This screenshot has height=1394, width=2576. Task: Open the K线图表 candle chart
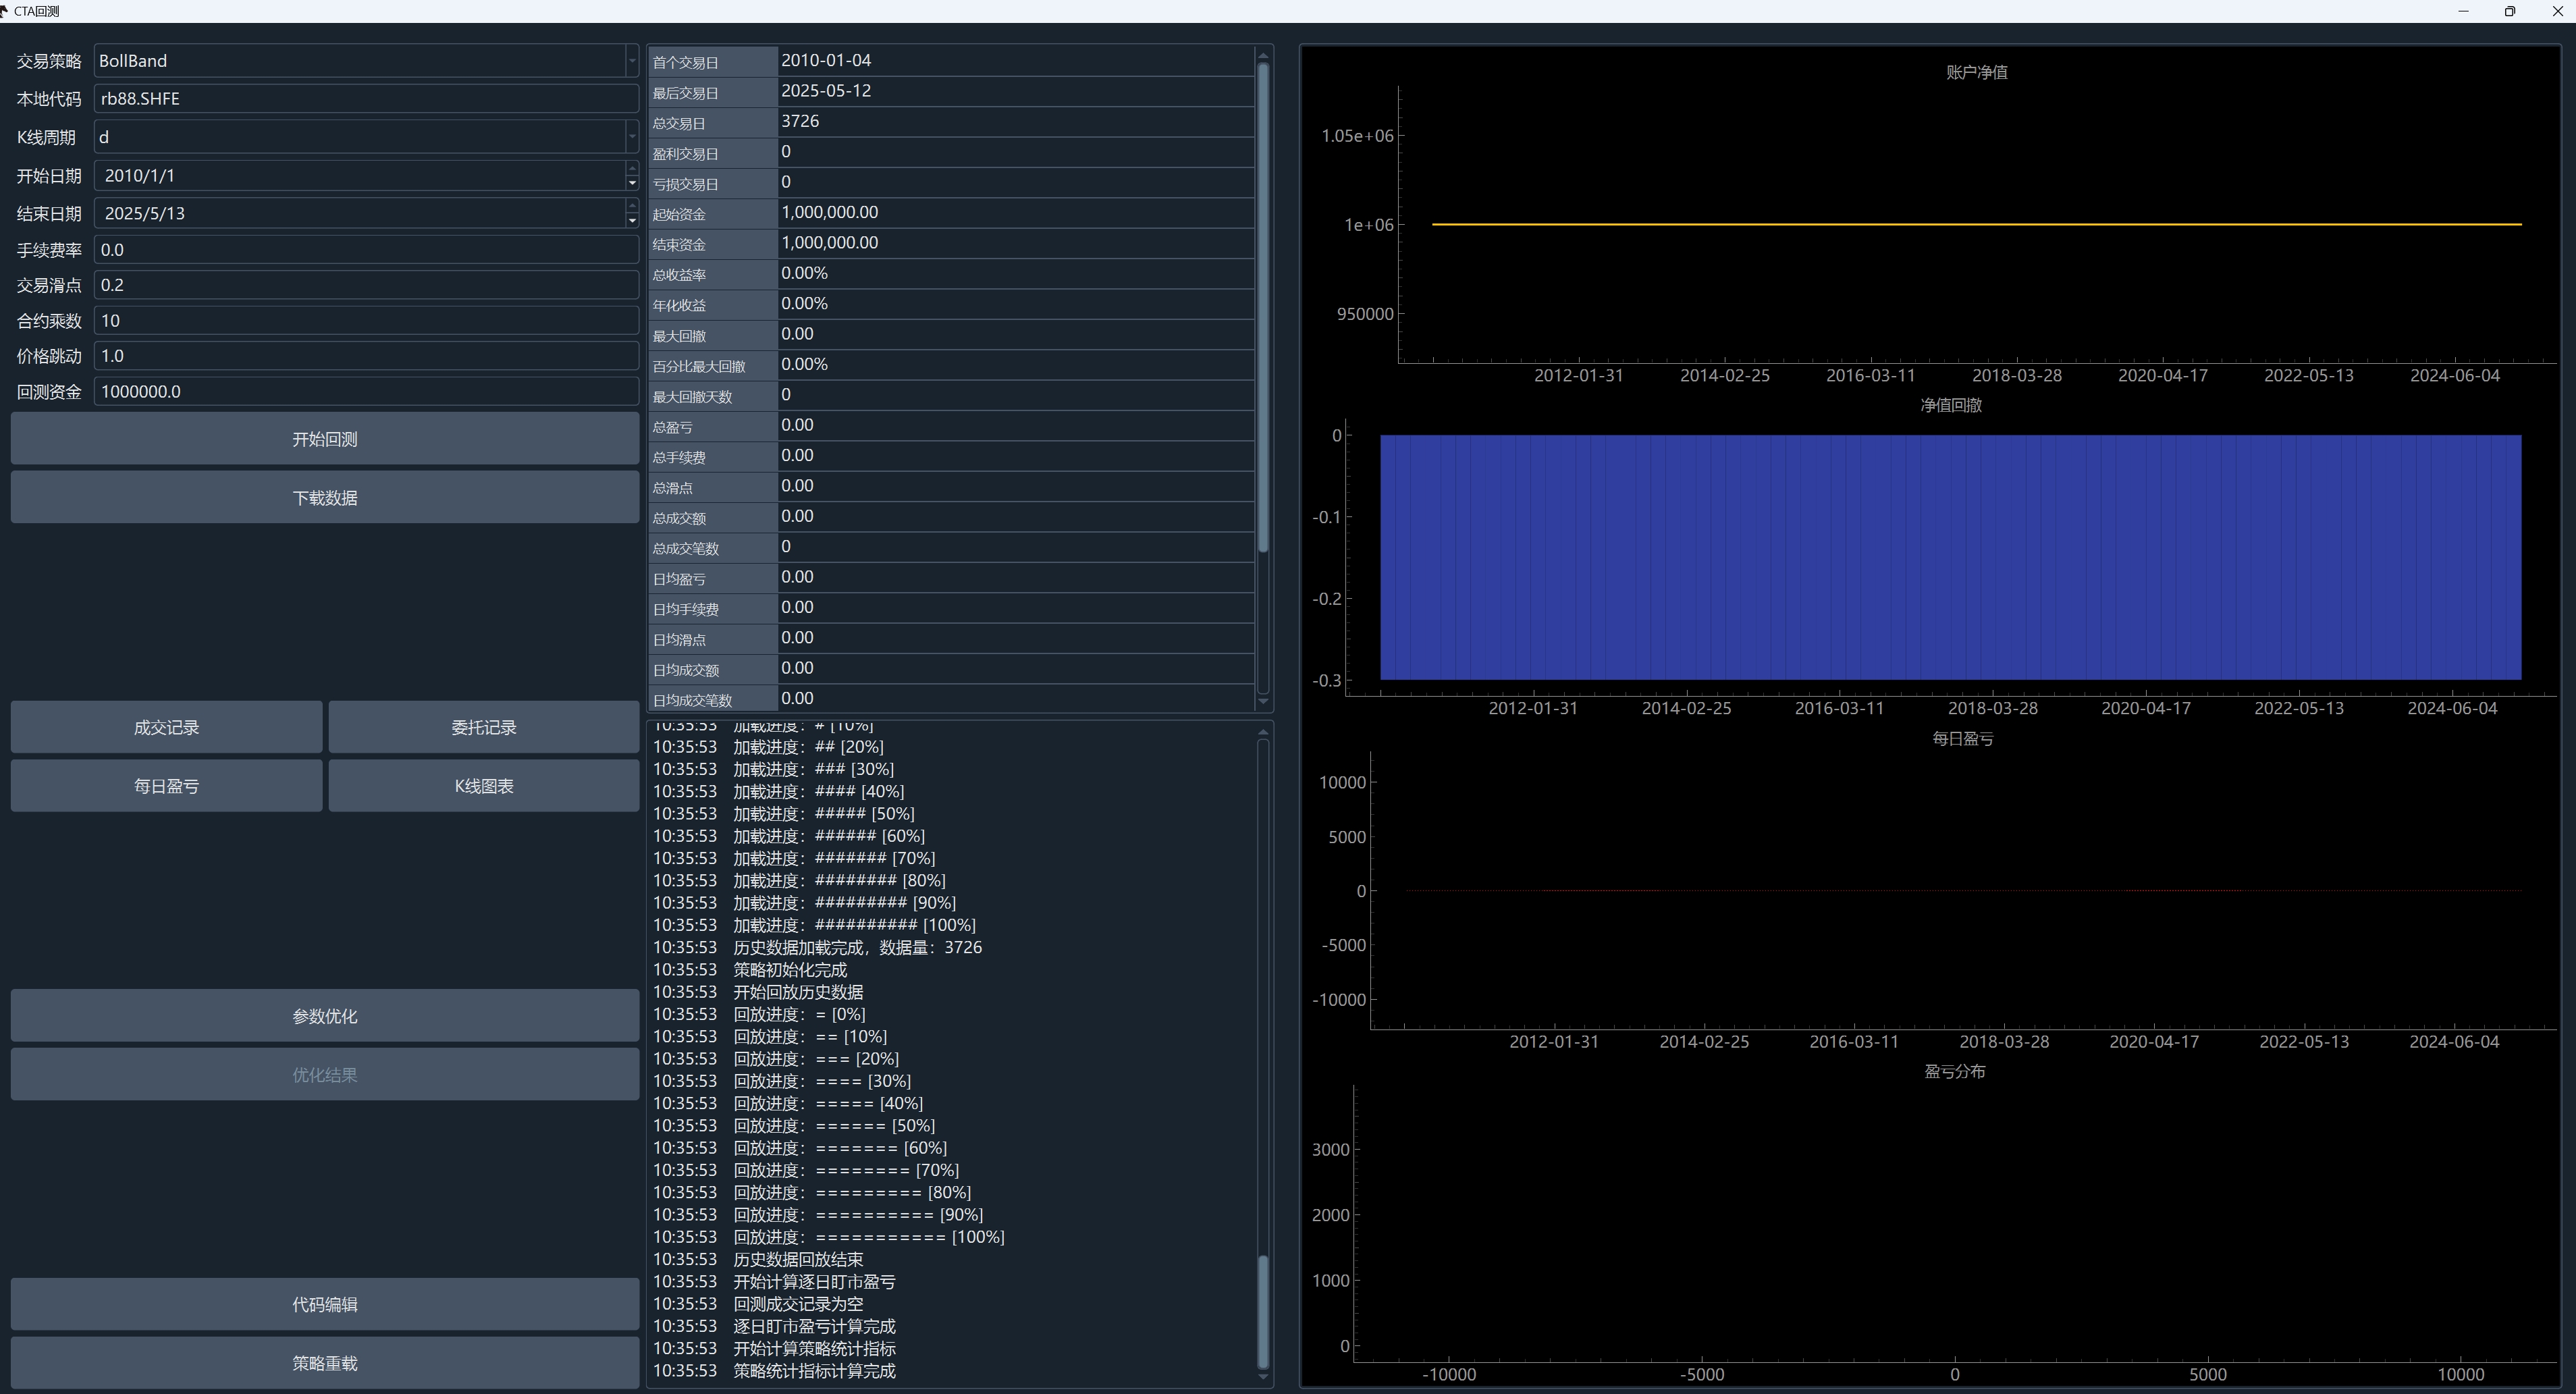click(x=484, y=787)
